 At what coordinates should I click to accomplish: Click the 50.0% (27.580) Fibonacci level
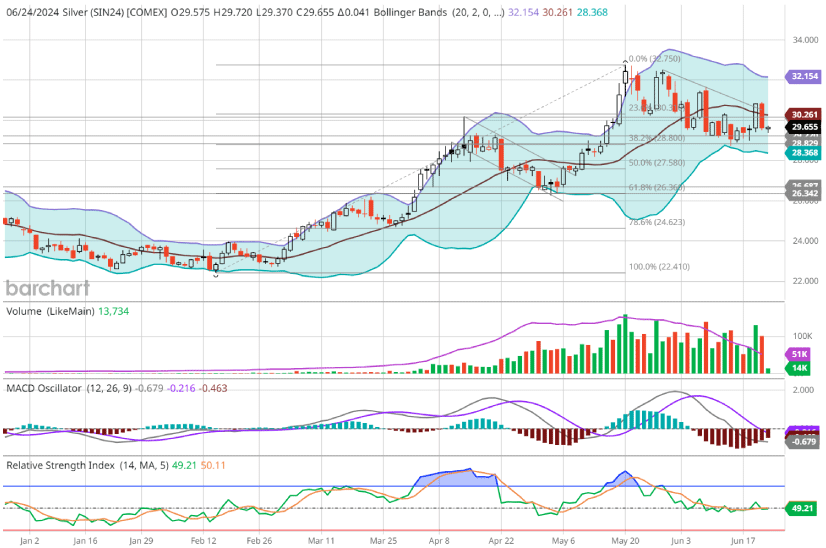(654, 162)
